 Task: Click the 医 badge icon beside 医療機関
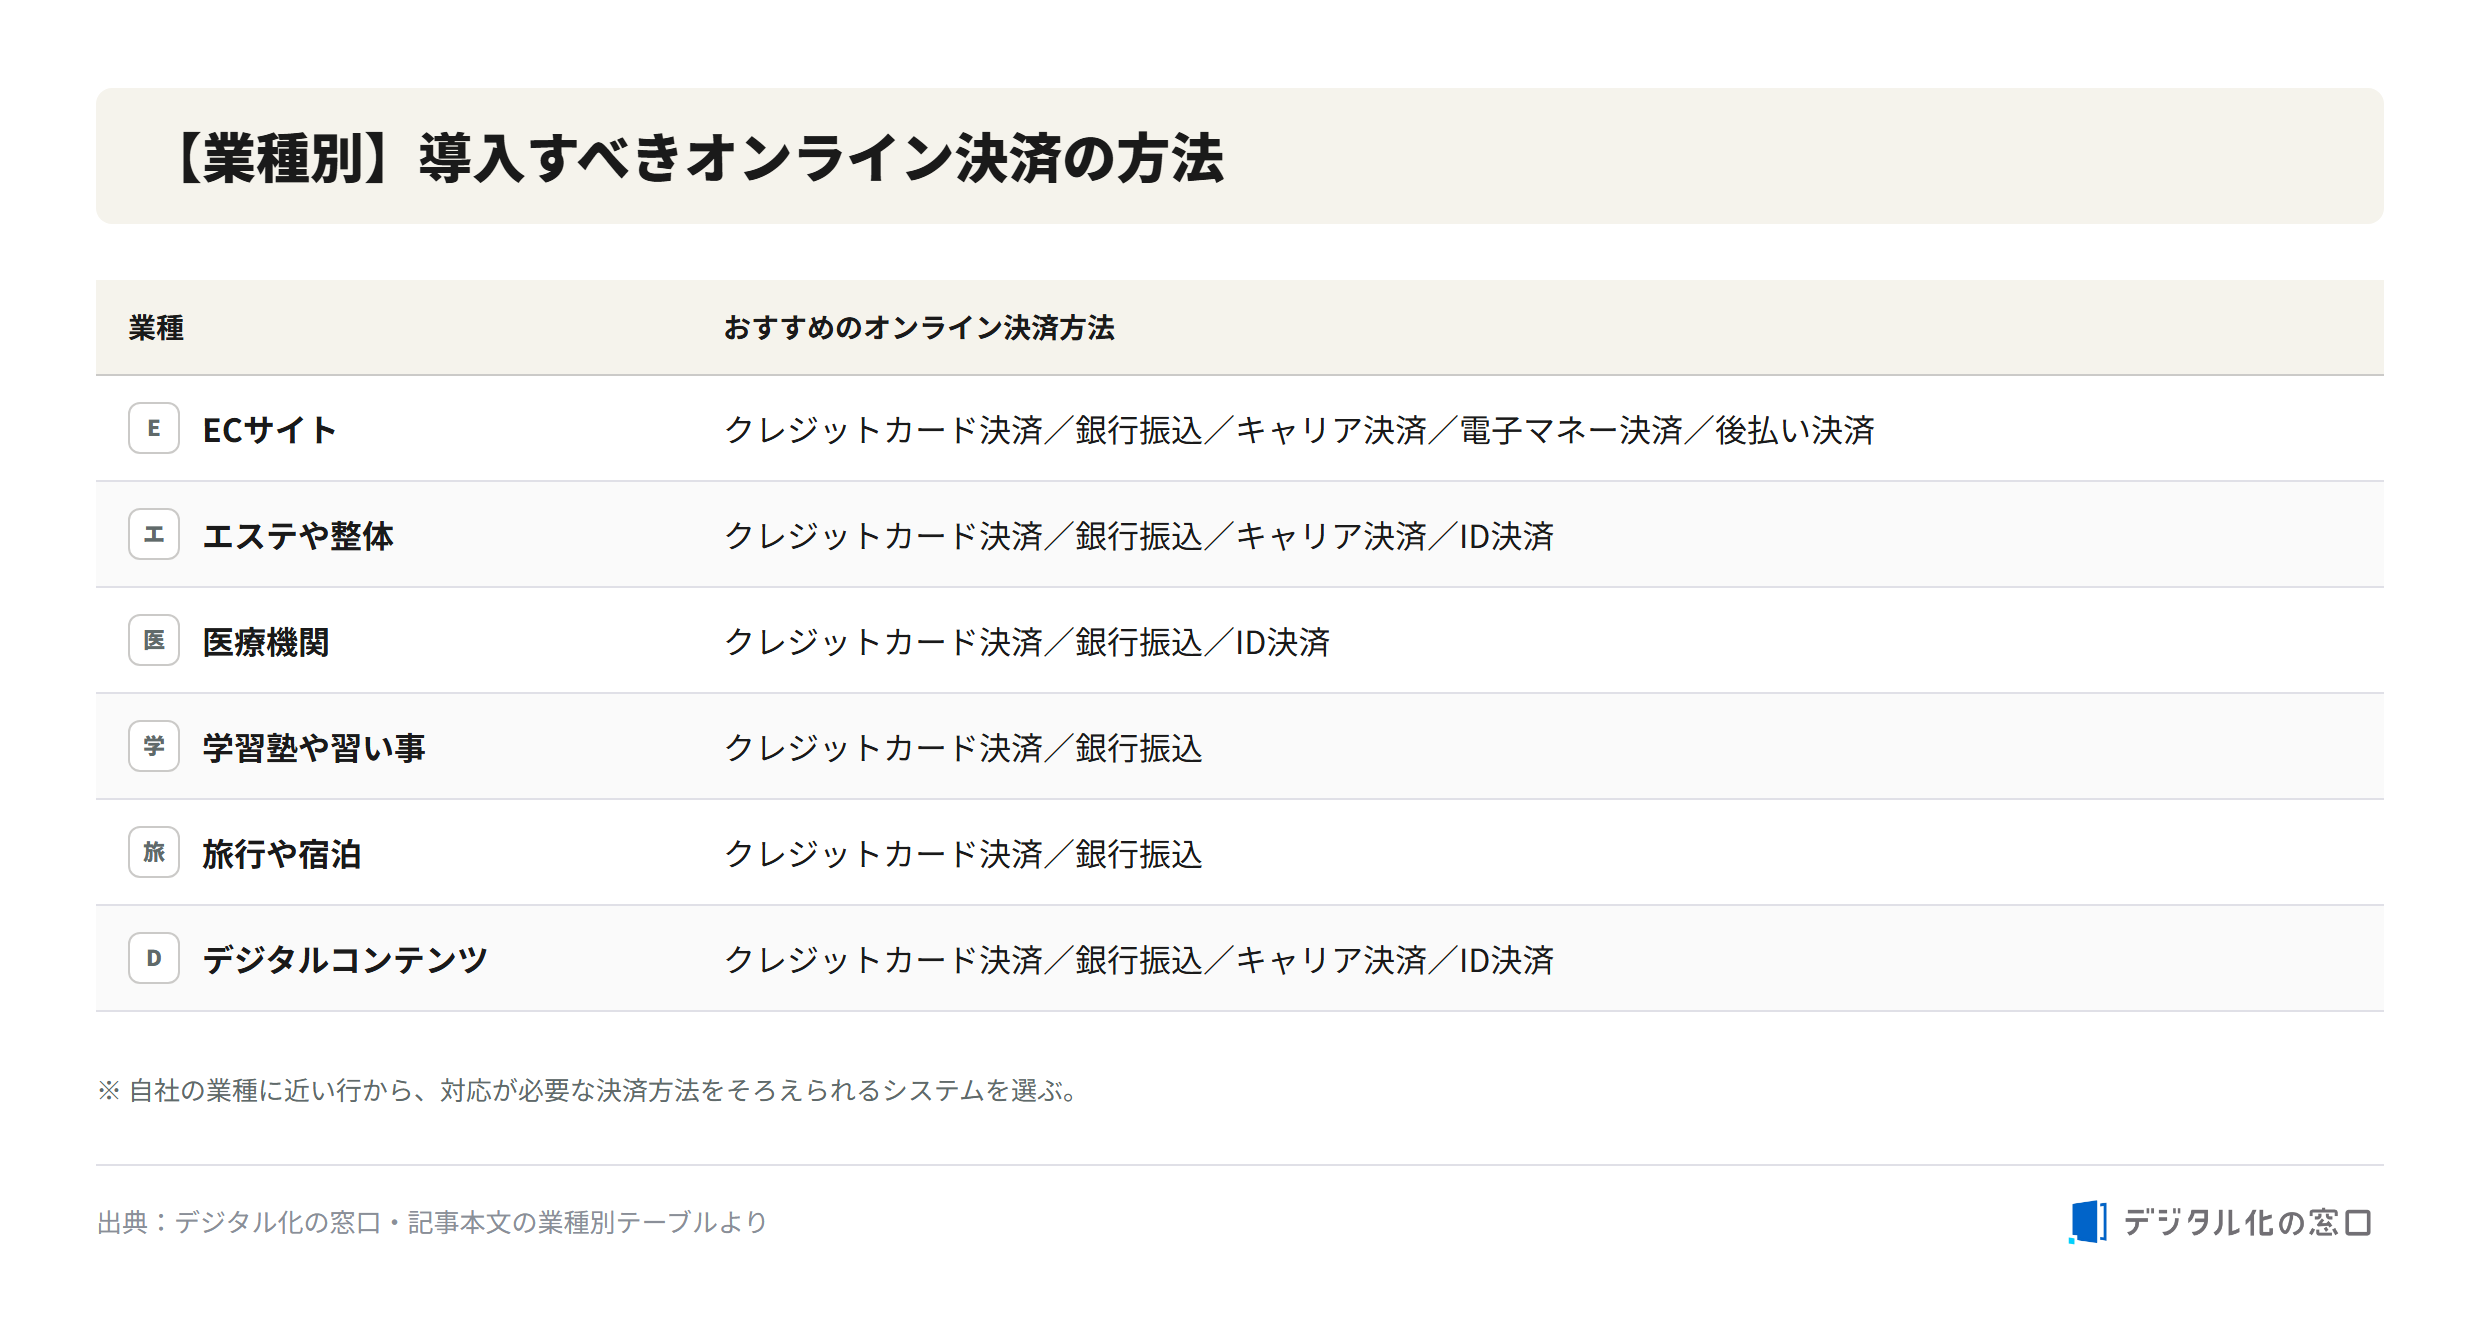pyautogui.click(x=154, y=640)
